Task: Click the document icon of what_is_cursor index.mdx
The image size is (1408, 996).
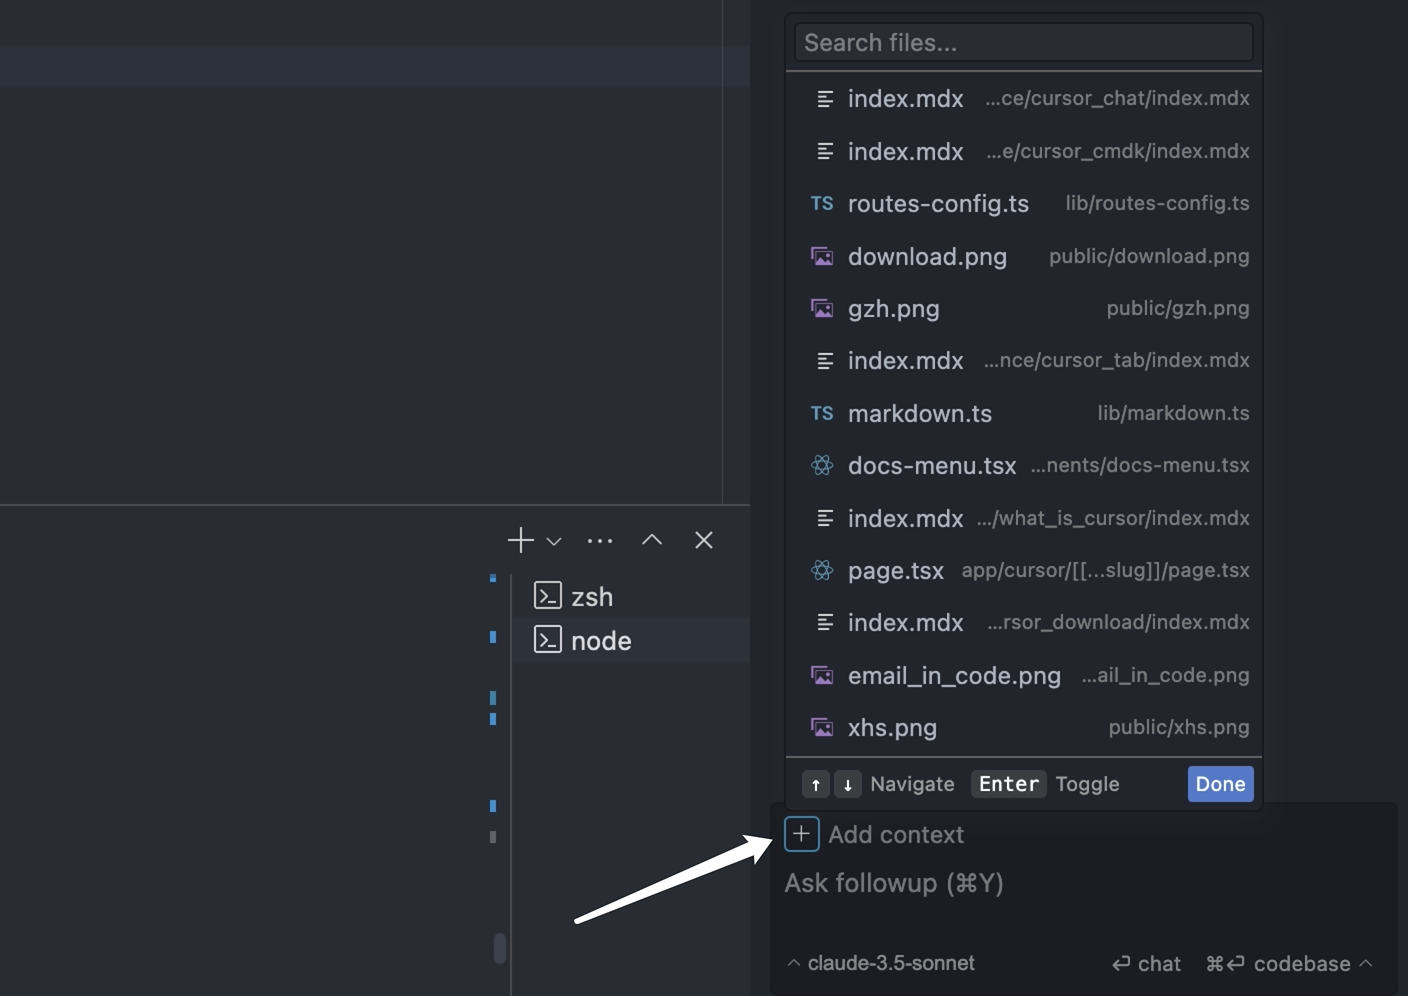Action: click(x=825, y=518)
